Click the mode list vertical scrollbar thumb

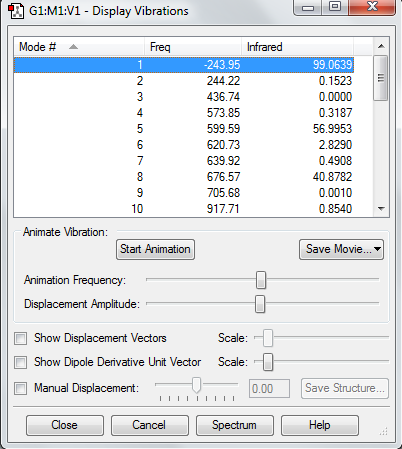(x=381, y=78)
